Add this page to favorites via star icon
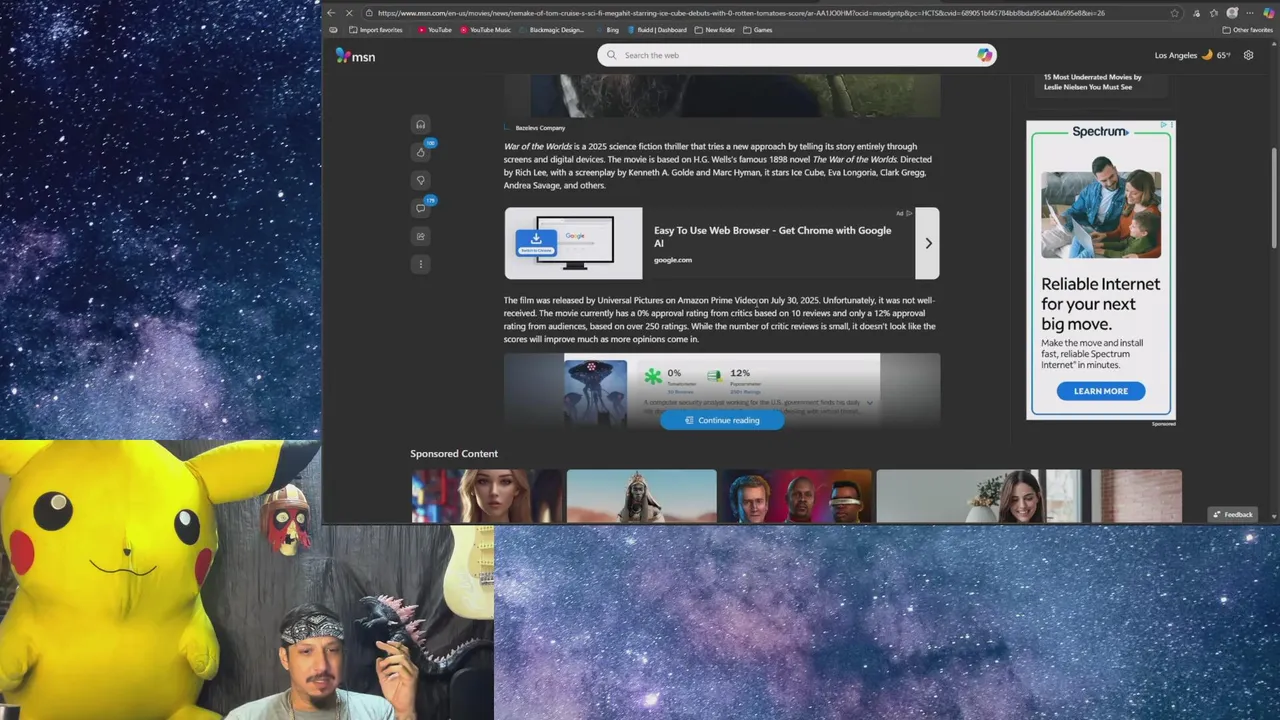1280x720 pixels. [1174, 13]
